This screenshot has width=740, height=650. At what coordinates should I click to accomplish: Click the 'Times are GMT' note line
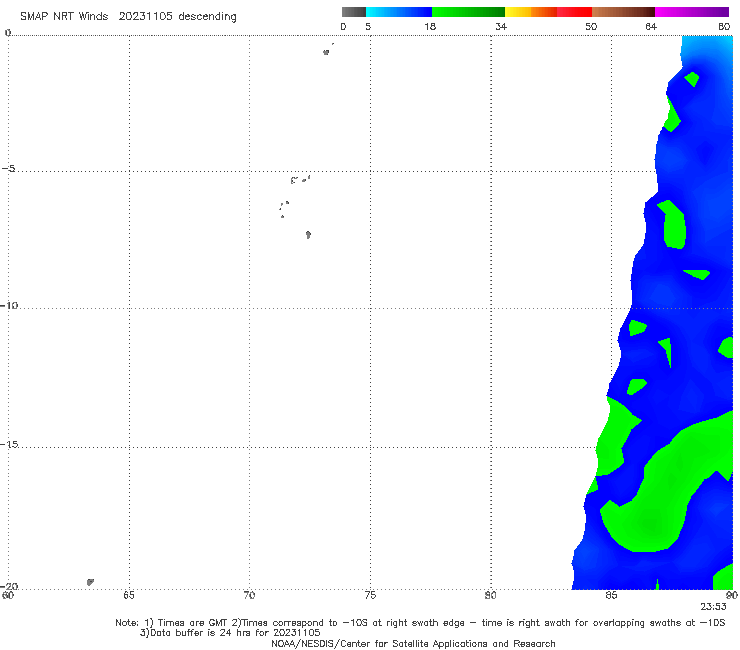click(420, 623)
